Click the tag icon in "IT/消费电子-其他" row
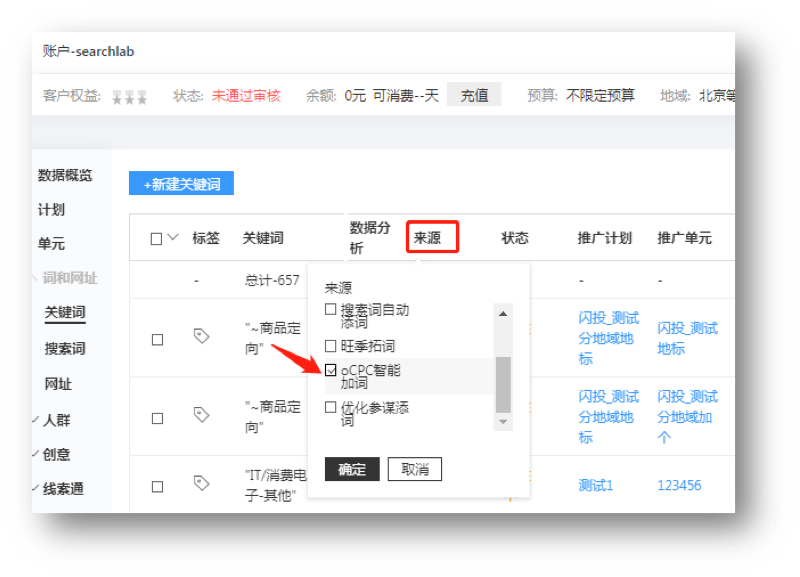Image resolution: width=800 pixels, height=577 pixels. click(202, 483)
